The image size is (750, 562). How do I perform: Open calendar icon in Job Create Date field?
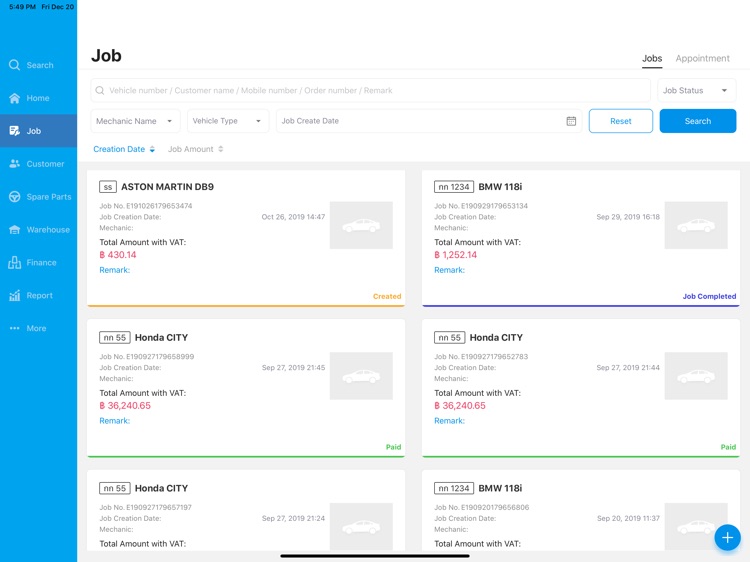[x=571, y=121]
